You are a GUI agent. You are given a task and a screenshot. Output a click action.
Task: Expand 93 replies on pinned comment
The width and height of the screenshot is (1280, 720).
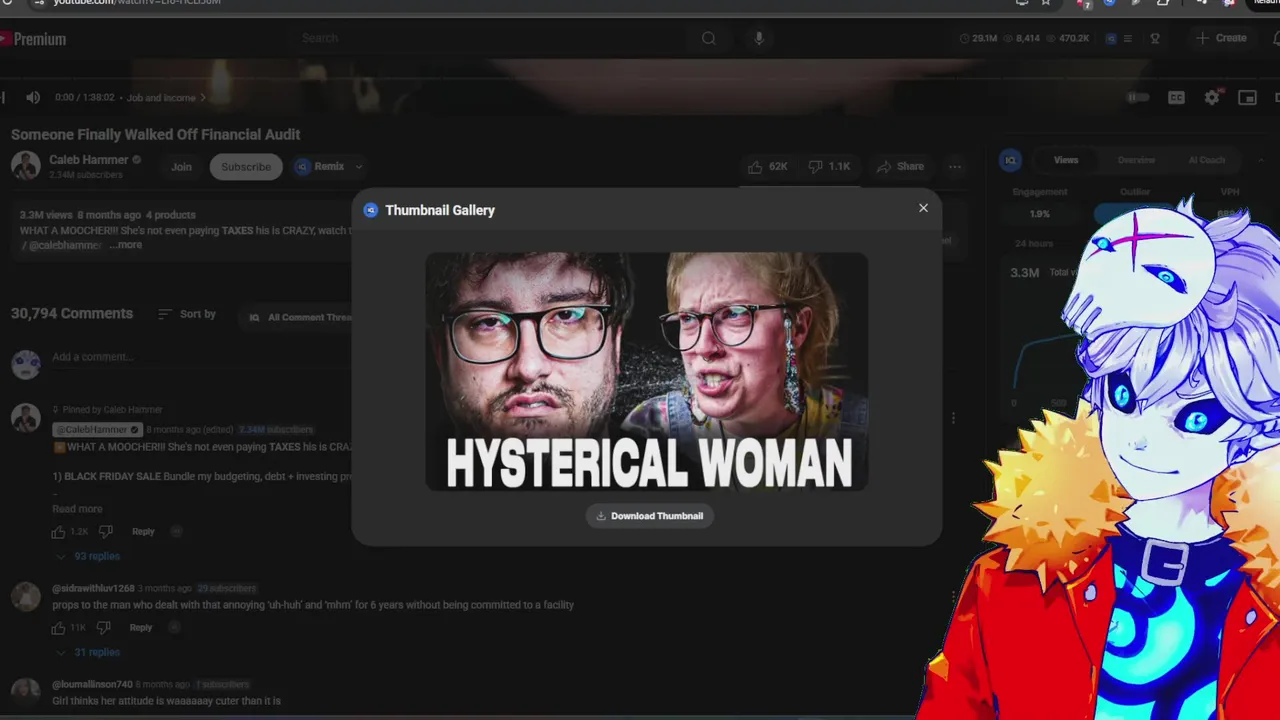click(x=88, y=556)
